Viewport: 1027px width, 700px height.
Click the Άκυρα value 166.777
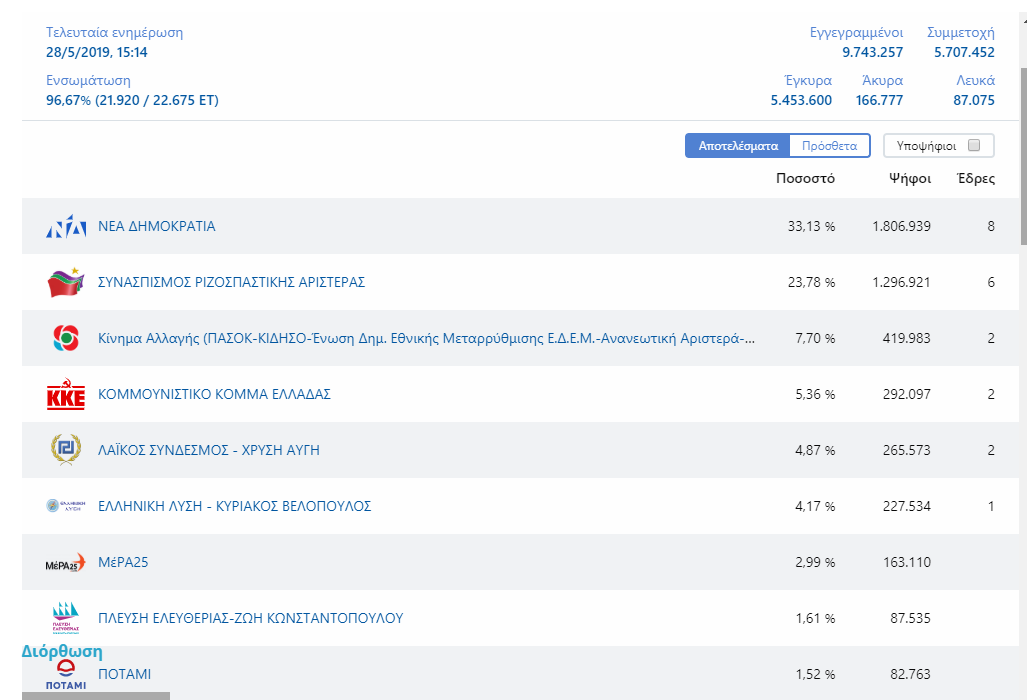click(879, 100)
